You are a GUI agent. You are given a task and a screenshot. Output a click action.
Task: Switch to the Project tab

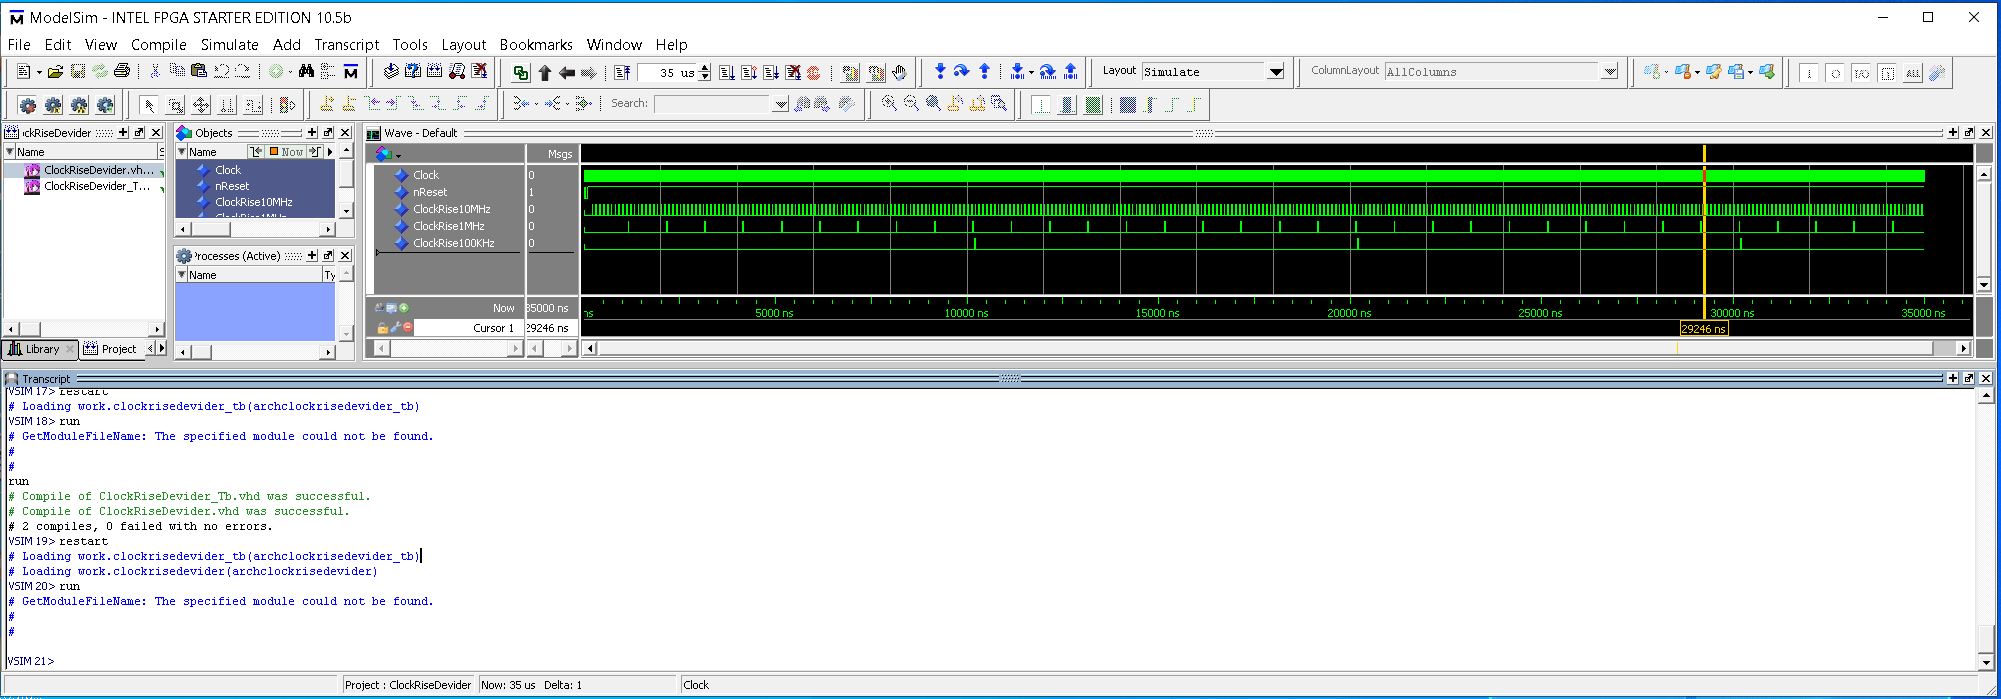pos(111,349)
